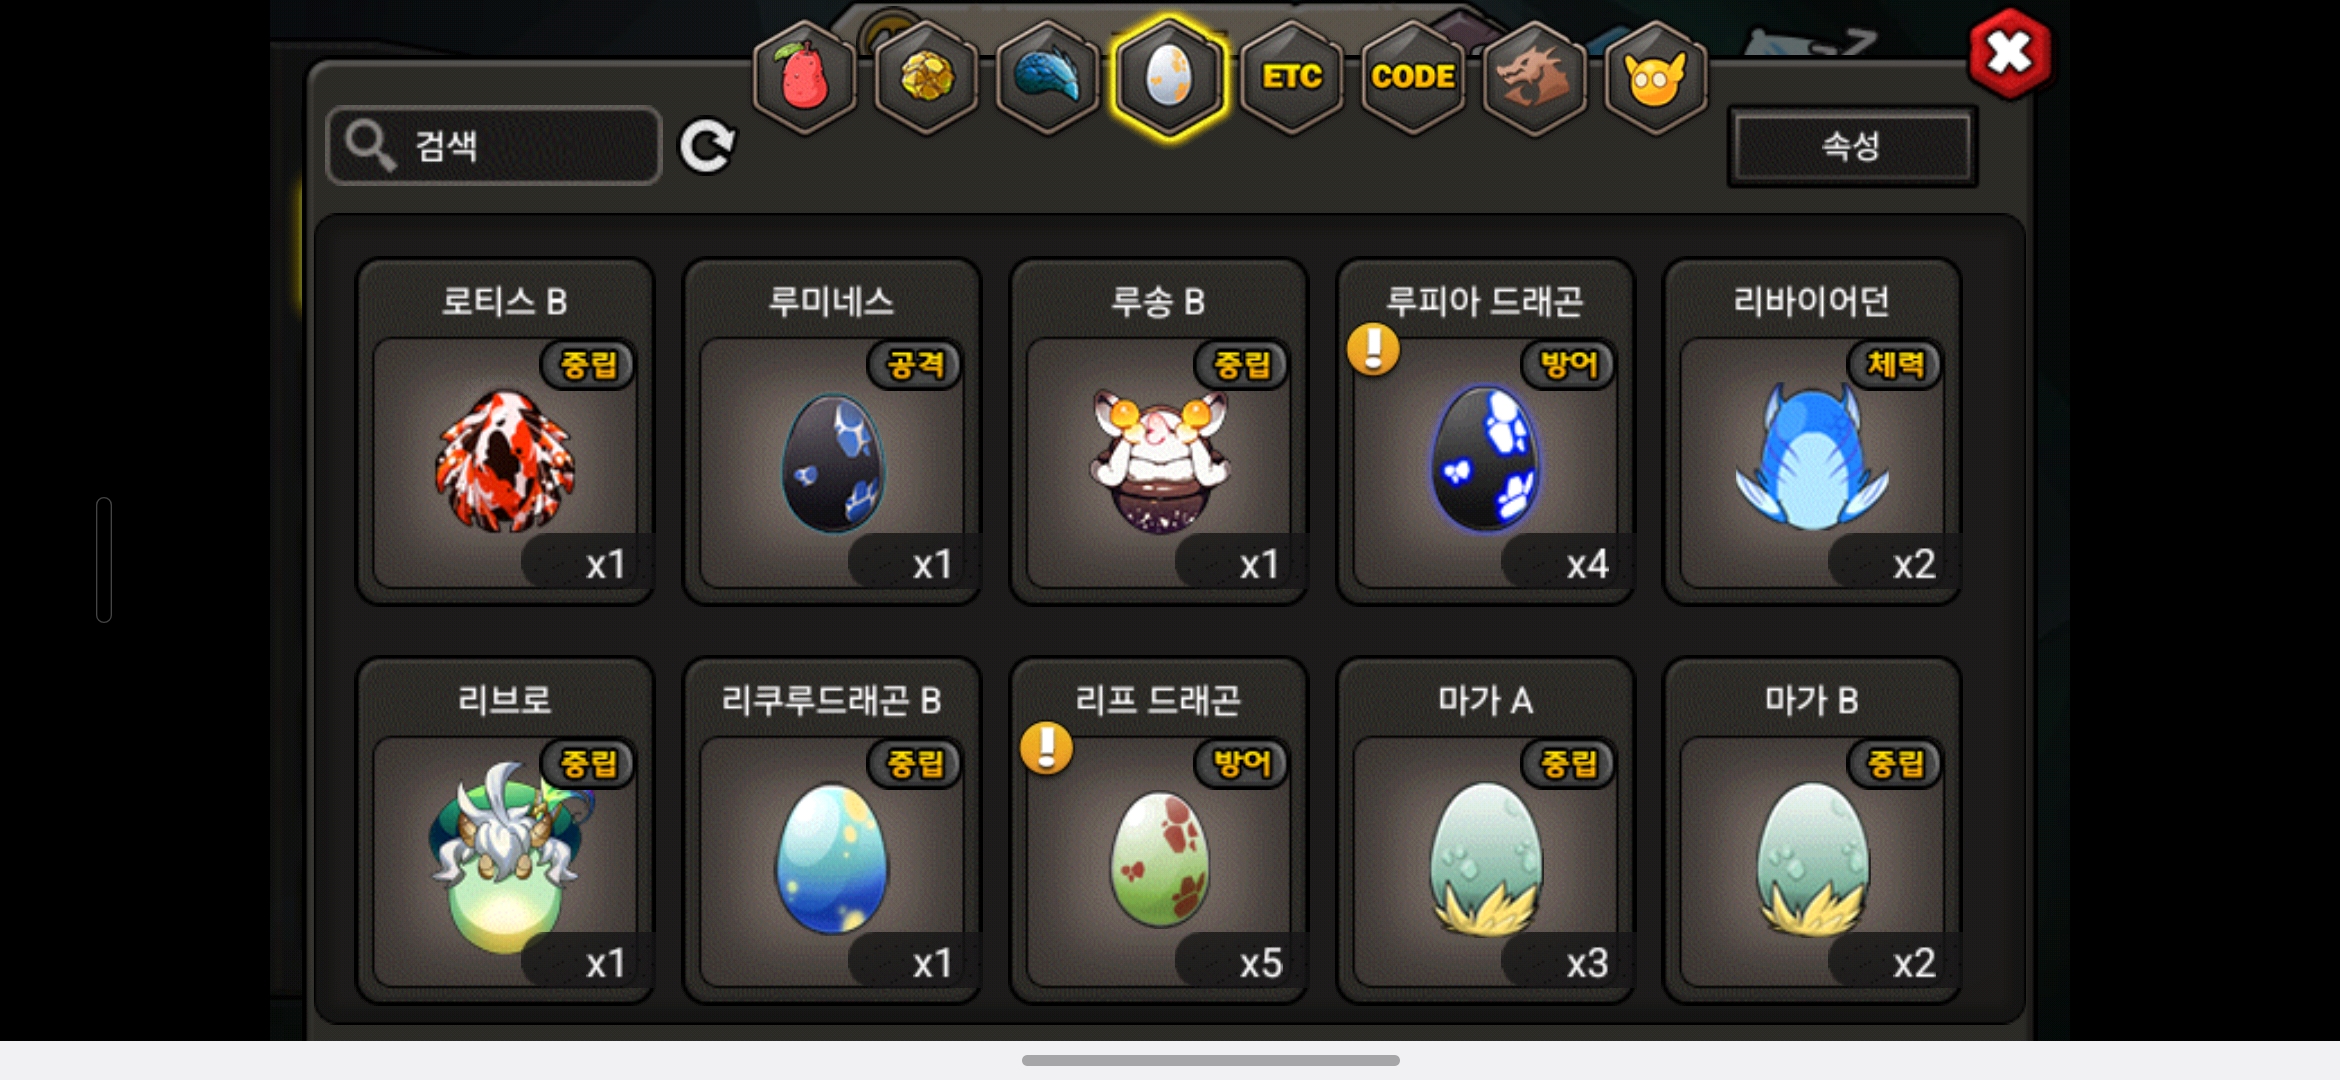Select the highlighted egg category tab
Screen dimensions: 2340x1080
point(1169,77)
